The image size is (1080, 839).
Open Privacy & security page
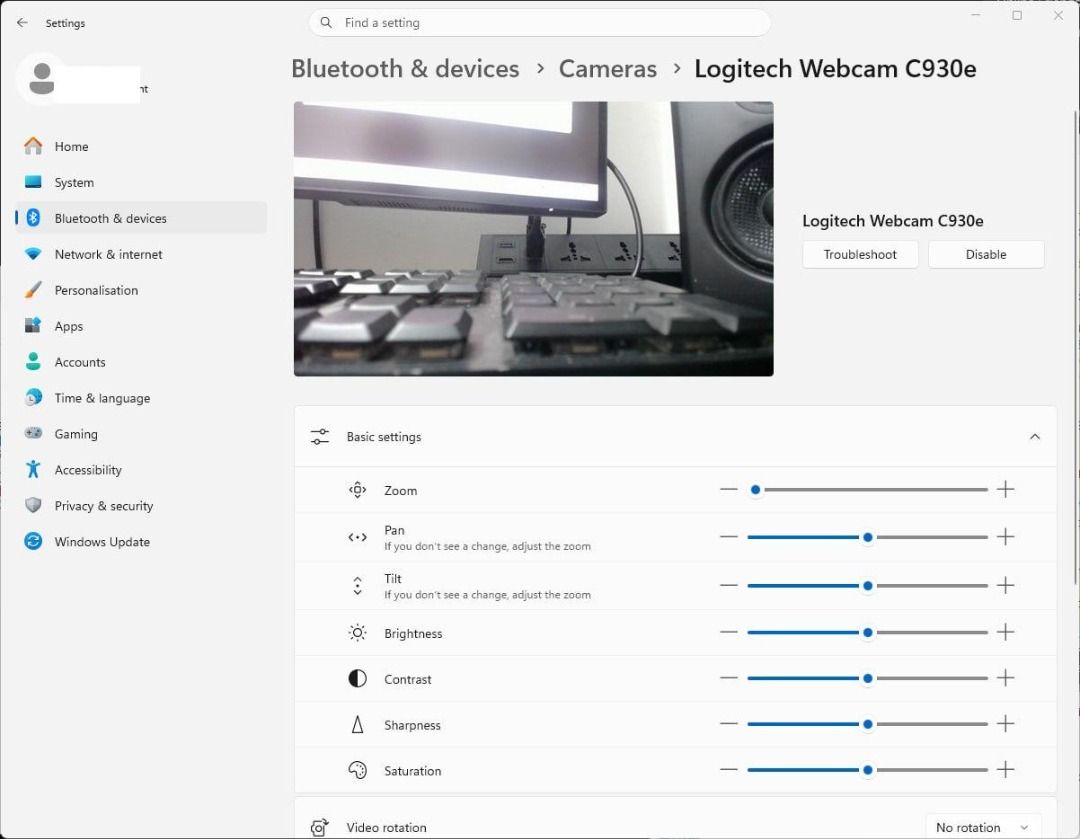141,505
